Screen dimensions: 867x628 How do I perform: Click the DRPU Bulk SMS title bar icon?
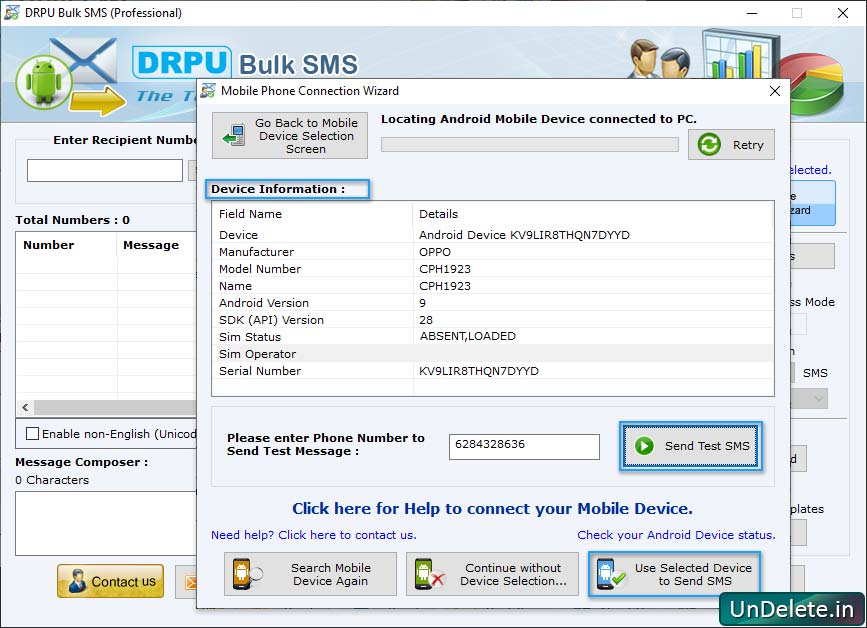coord(12,13)
